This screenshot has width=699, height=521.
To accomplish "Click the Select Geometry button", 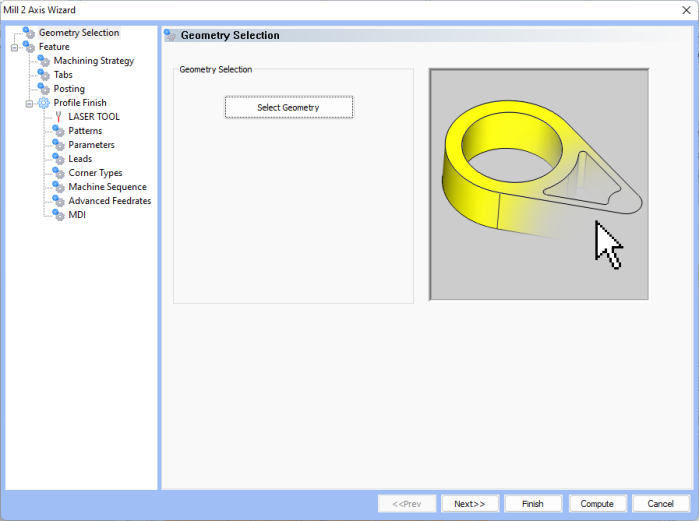I will (289, 107).
